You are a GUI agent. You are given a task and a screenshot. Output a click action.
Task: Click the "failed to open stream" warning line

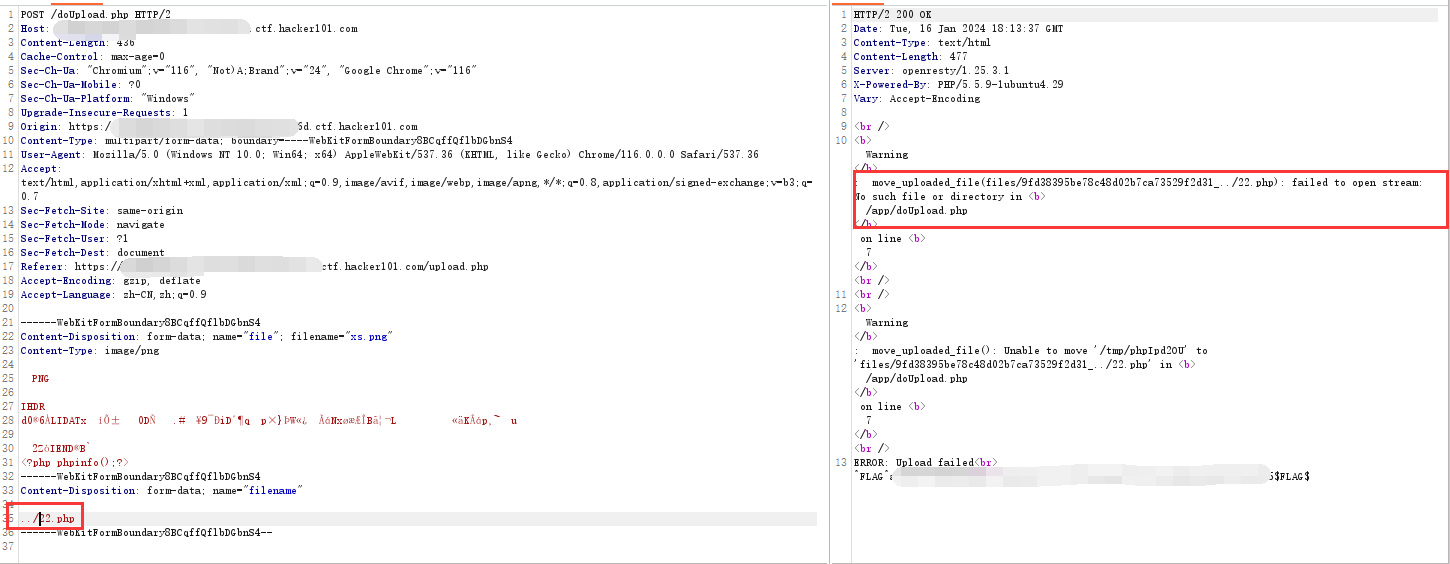[x=1138, y=183]
